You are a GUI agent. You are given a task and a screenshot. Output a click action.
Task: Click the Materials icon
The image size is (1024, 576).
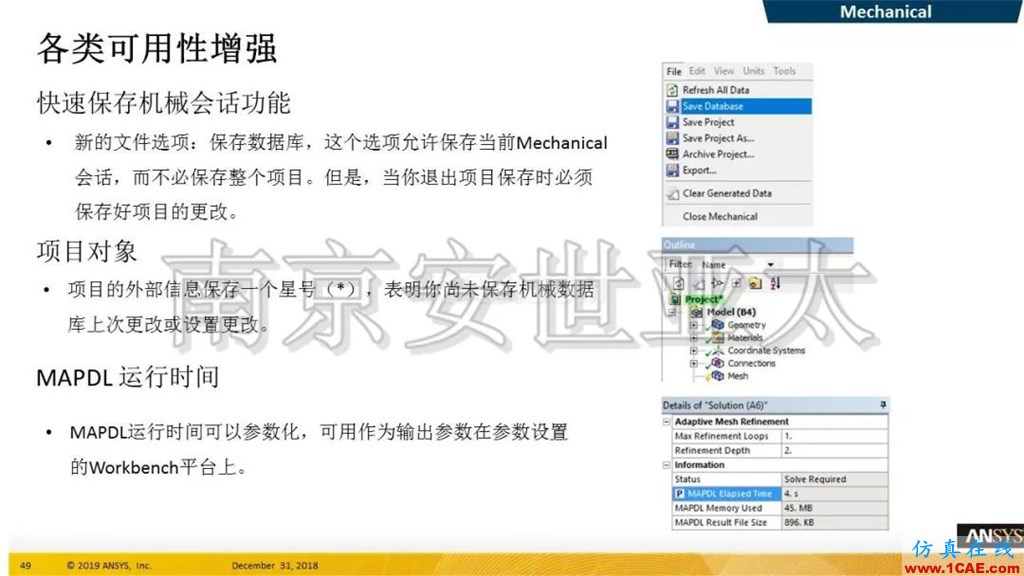coord(718,337)
